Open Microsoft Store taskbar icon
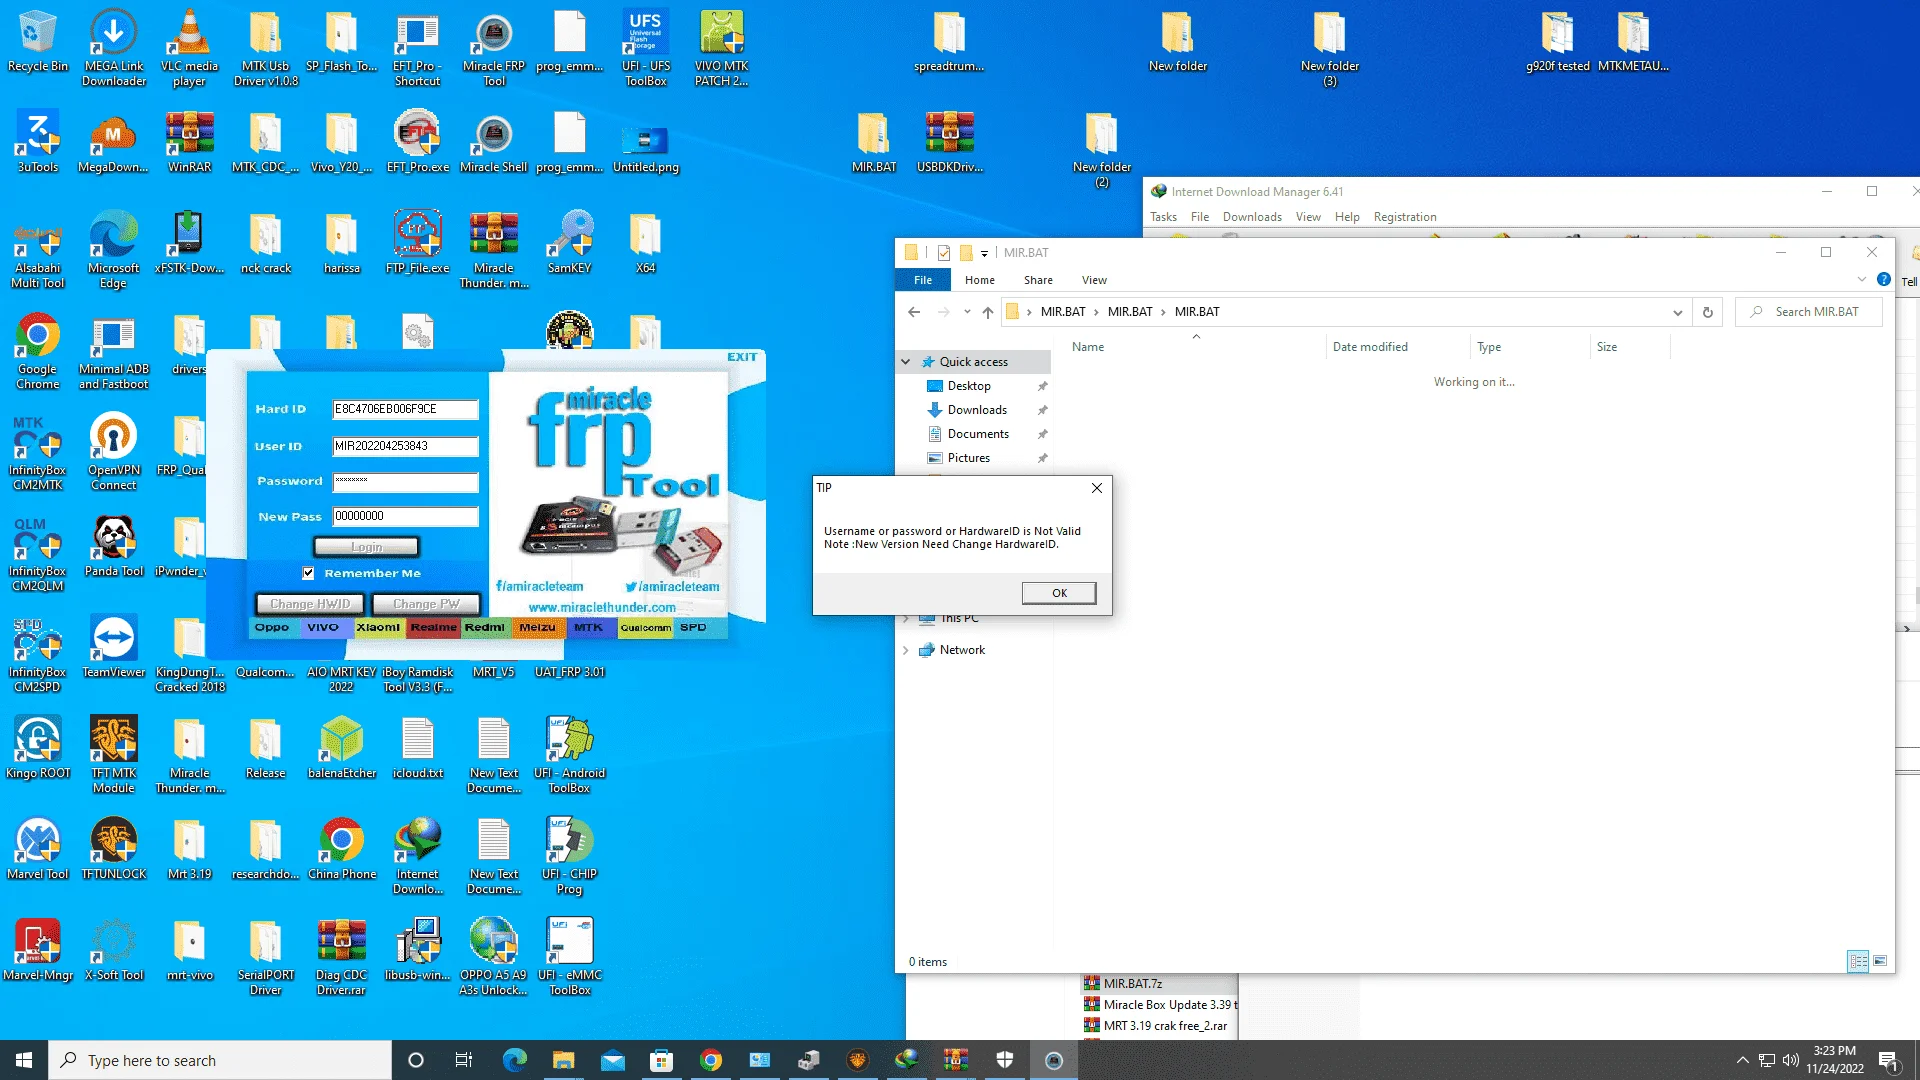This screenshot has height=1080, width=1920. (x=661, y=1060)
